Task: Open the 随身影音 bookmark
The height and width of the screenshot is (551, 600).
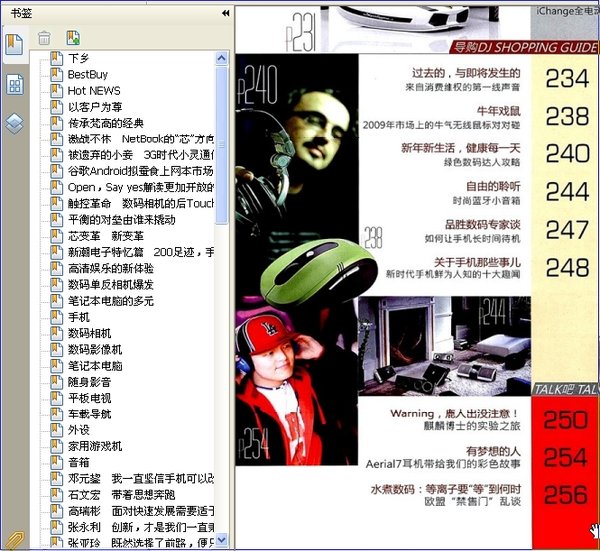Action: (x=90, y=381)
